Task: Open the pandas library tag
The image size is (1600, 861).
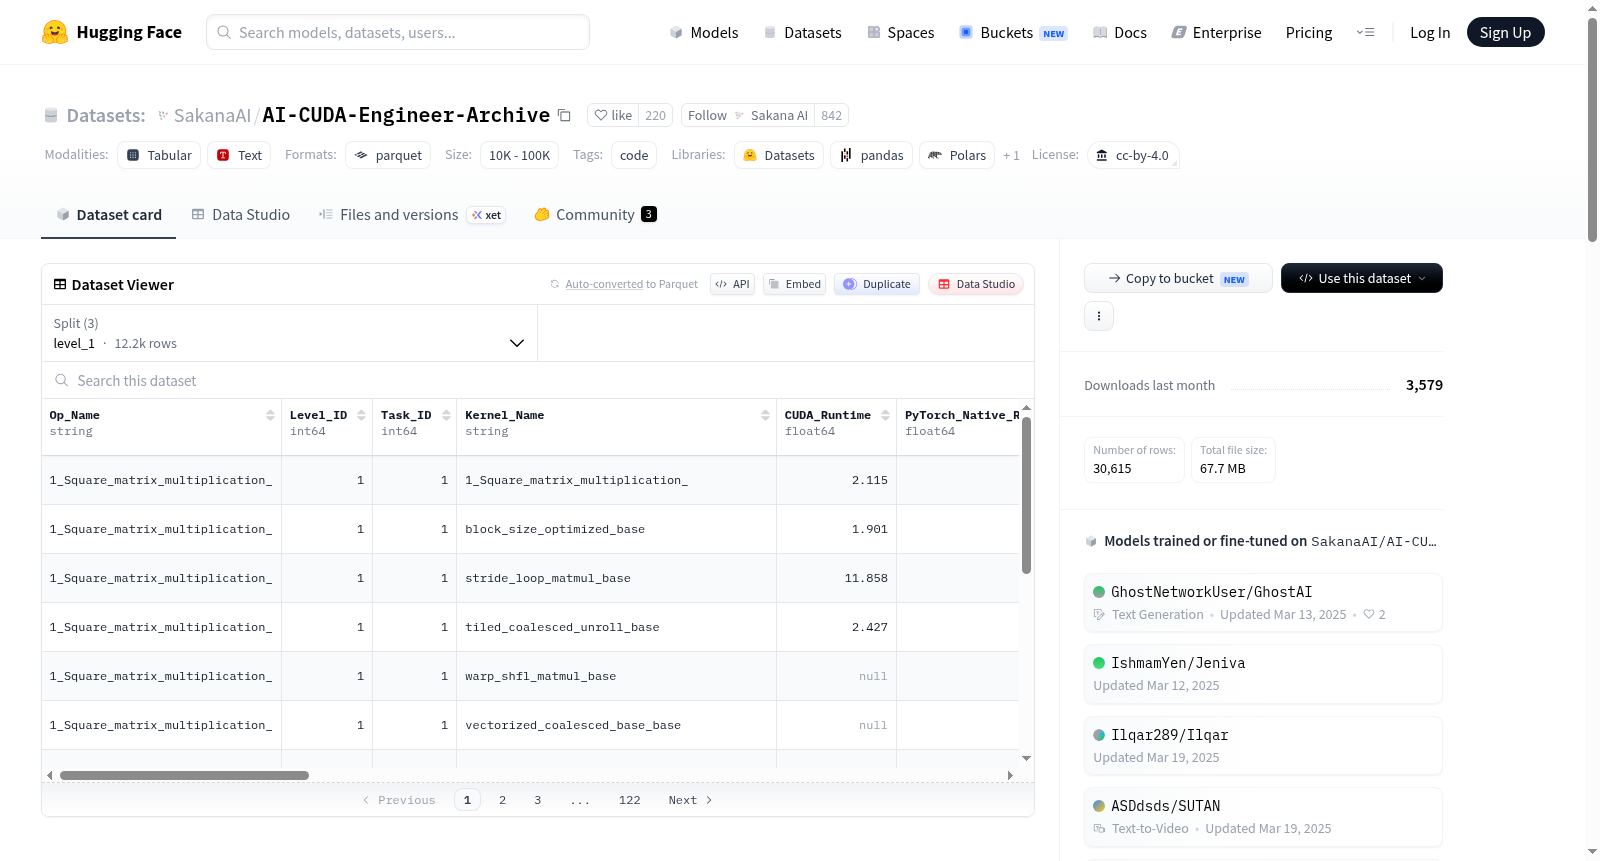Action: click(x=871, y=155)
